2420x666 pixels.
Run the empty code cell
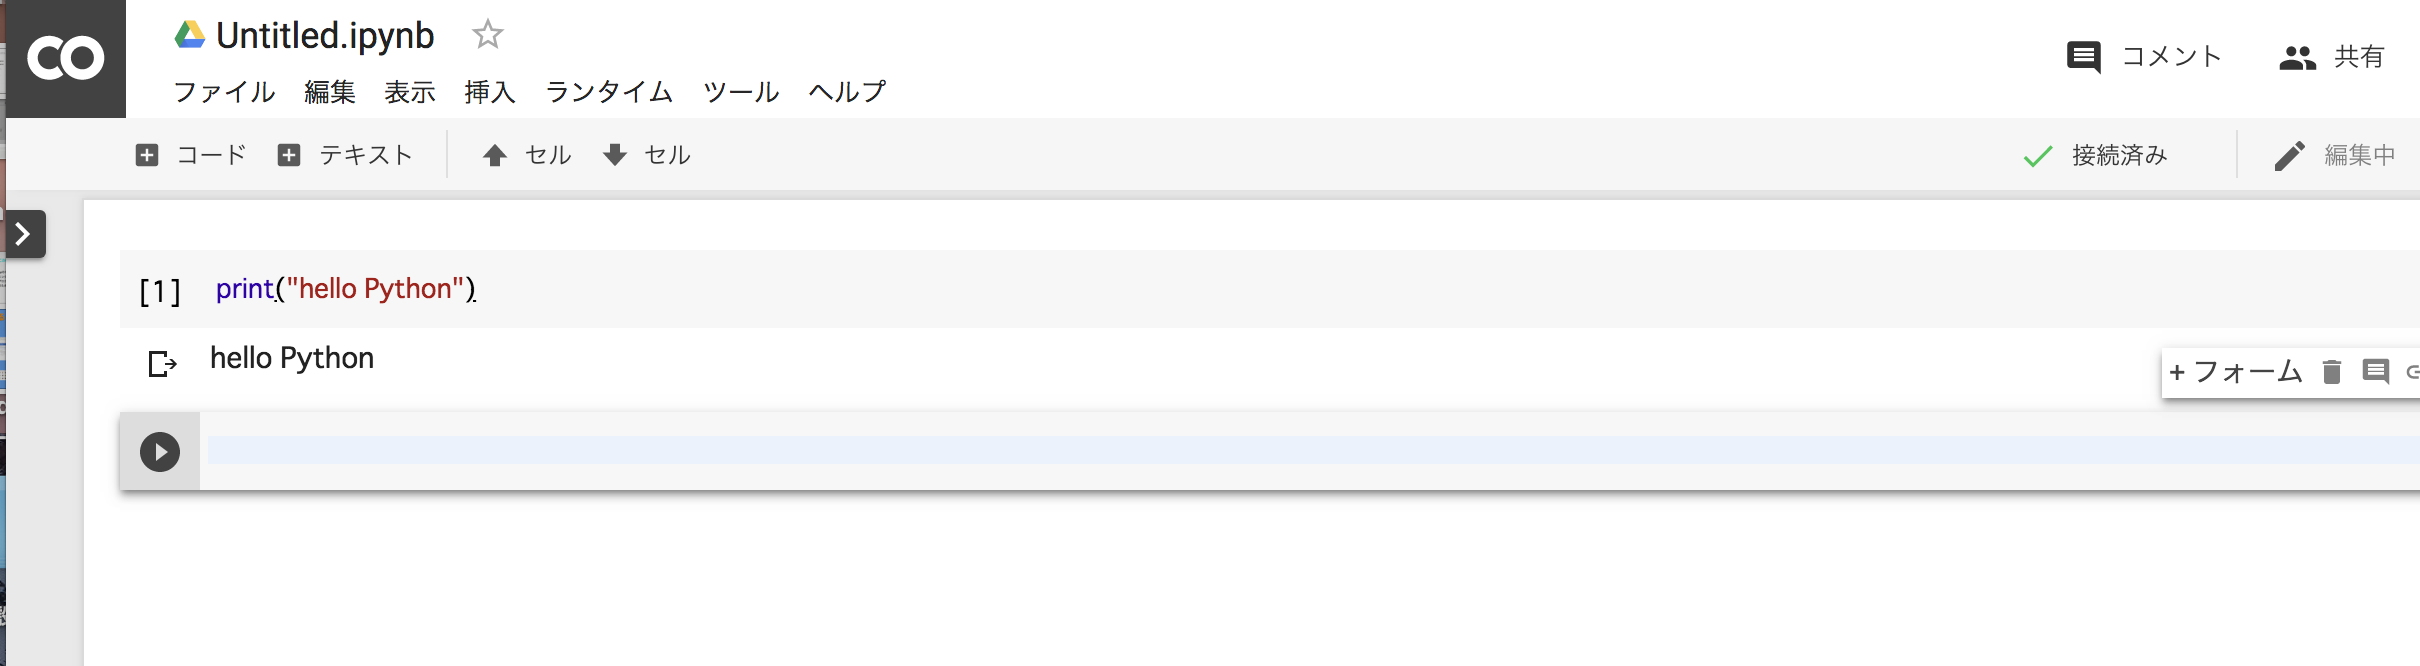pyautogui.click(x=160, y=452)
